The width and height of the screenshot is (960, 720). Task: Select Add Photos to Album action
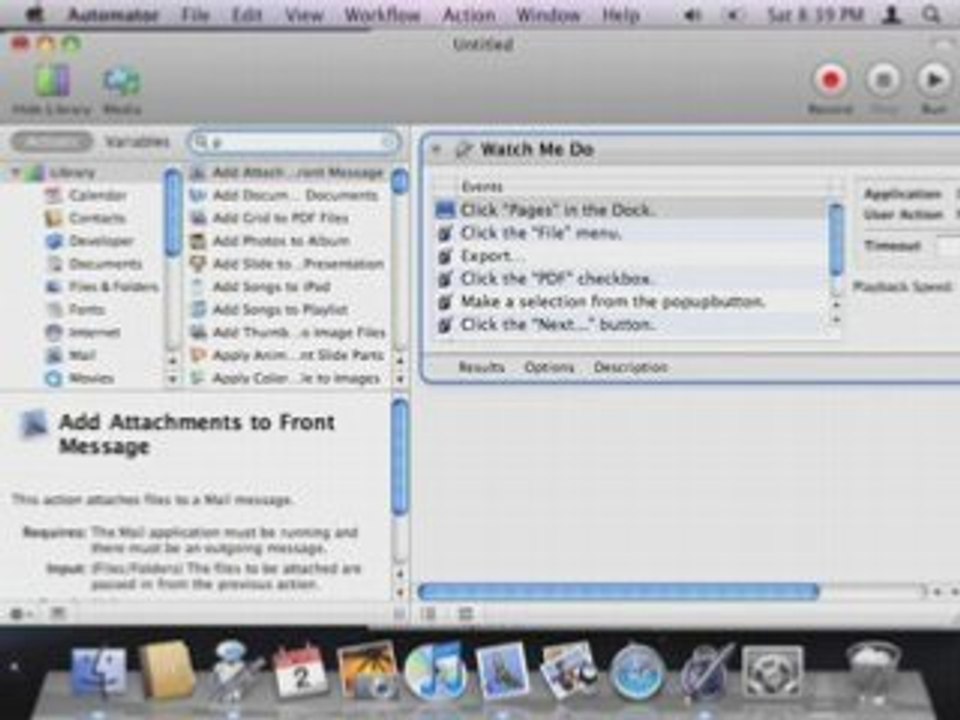pos(288,241)
